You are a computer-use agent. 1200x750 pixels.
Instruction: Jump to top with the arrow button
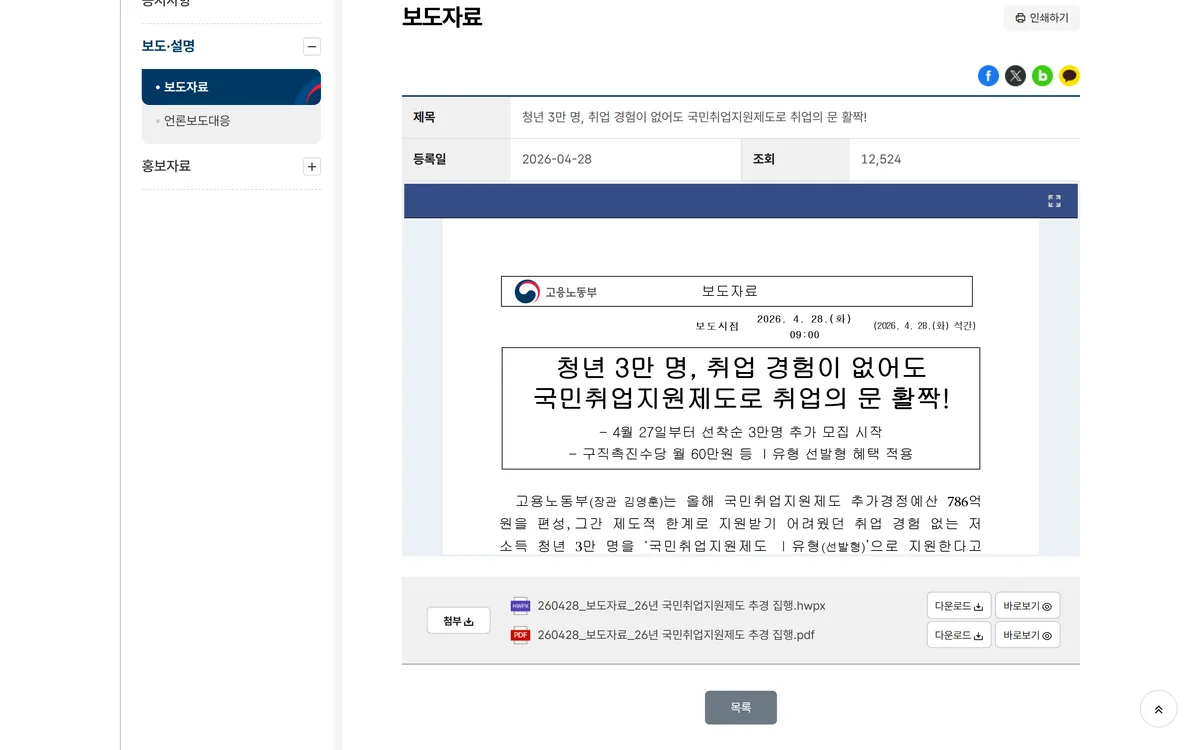pyautogui.click(x=1158, y=709)
